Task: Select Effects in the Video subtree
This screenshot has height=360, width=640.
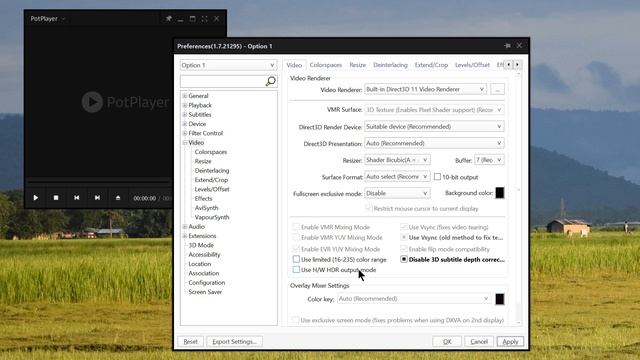Action: [x=203, y=198]
